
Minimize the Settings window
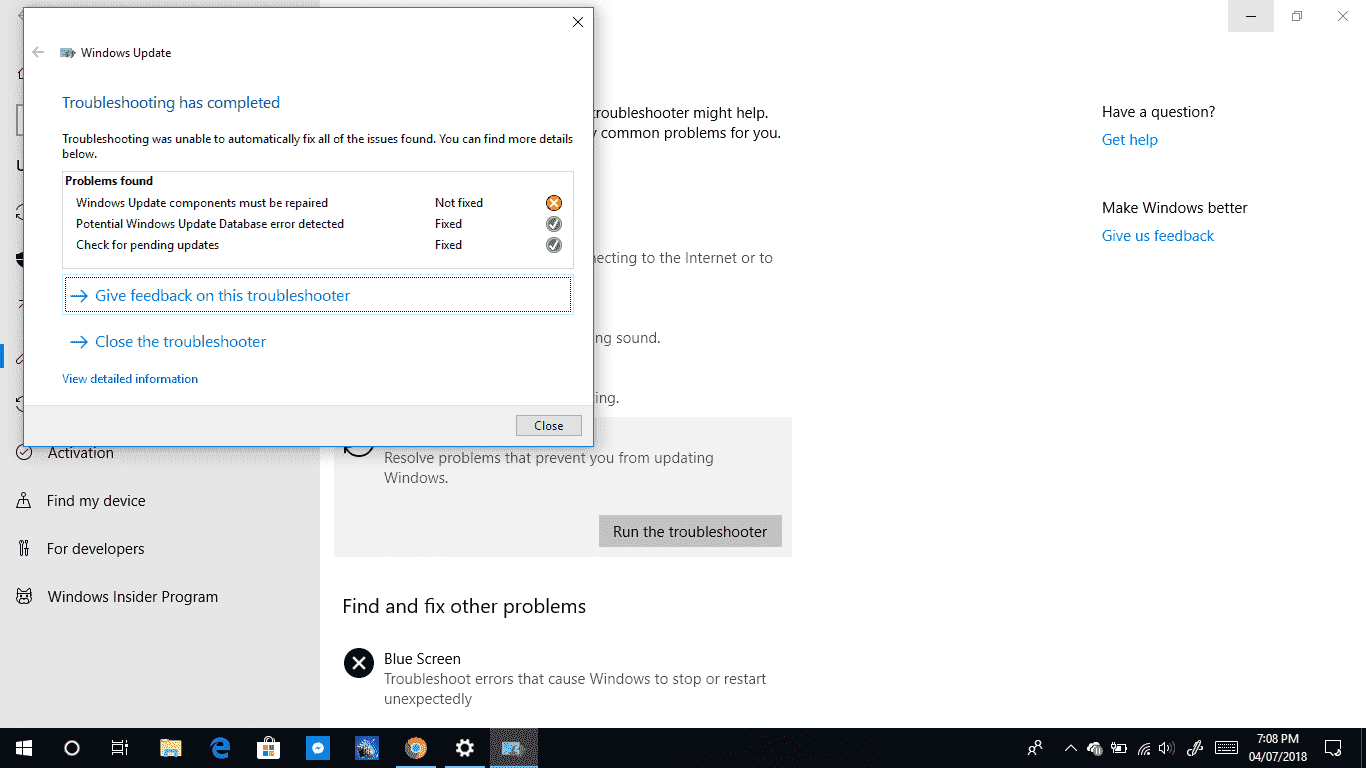tap(1251, 16)
